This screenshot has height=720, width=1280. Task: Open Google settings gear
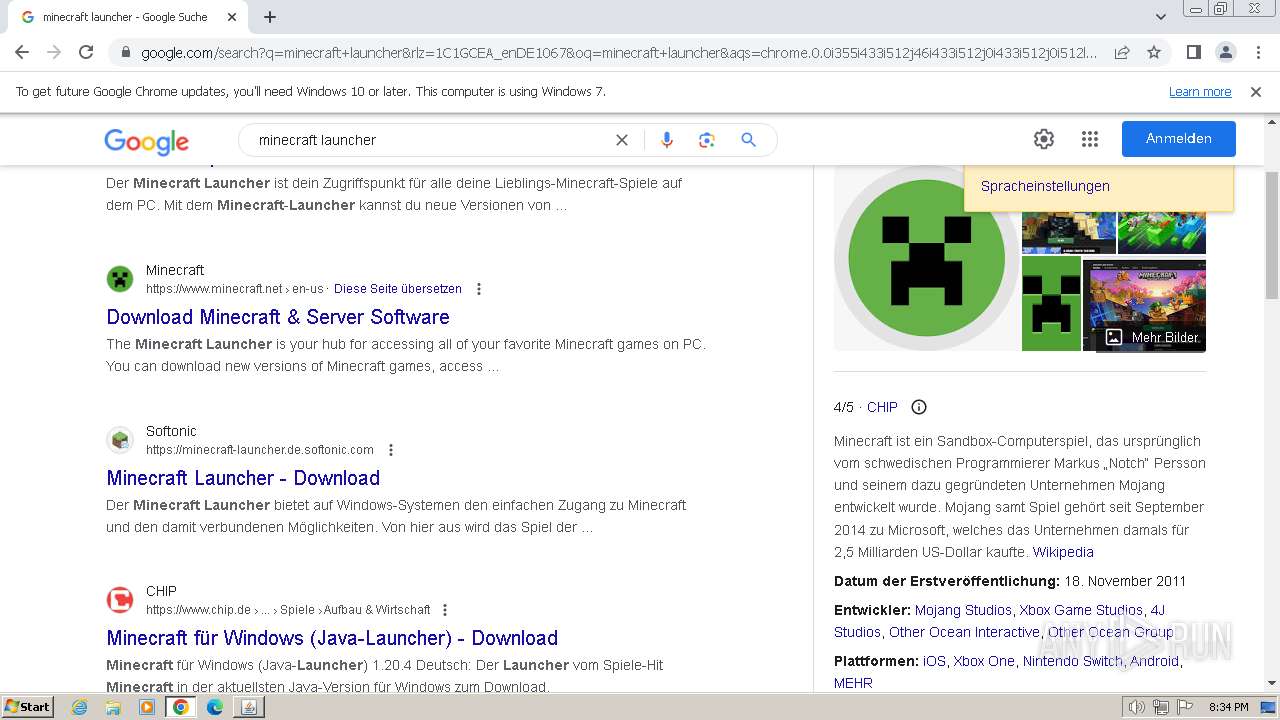click(x=1044, y=139)
